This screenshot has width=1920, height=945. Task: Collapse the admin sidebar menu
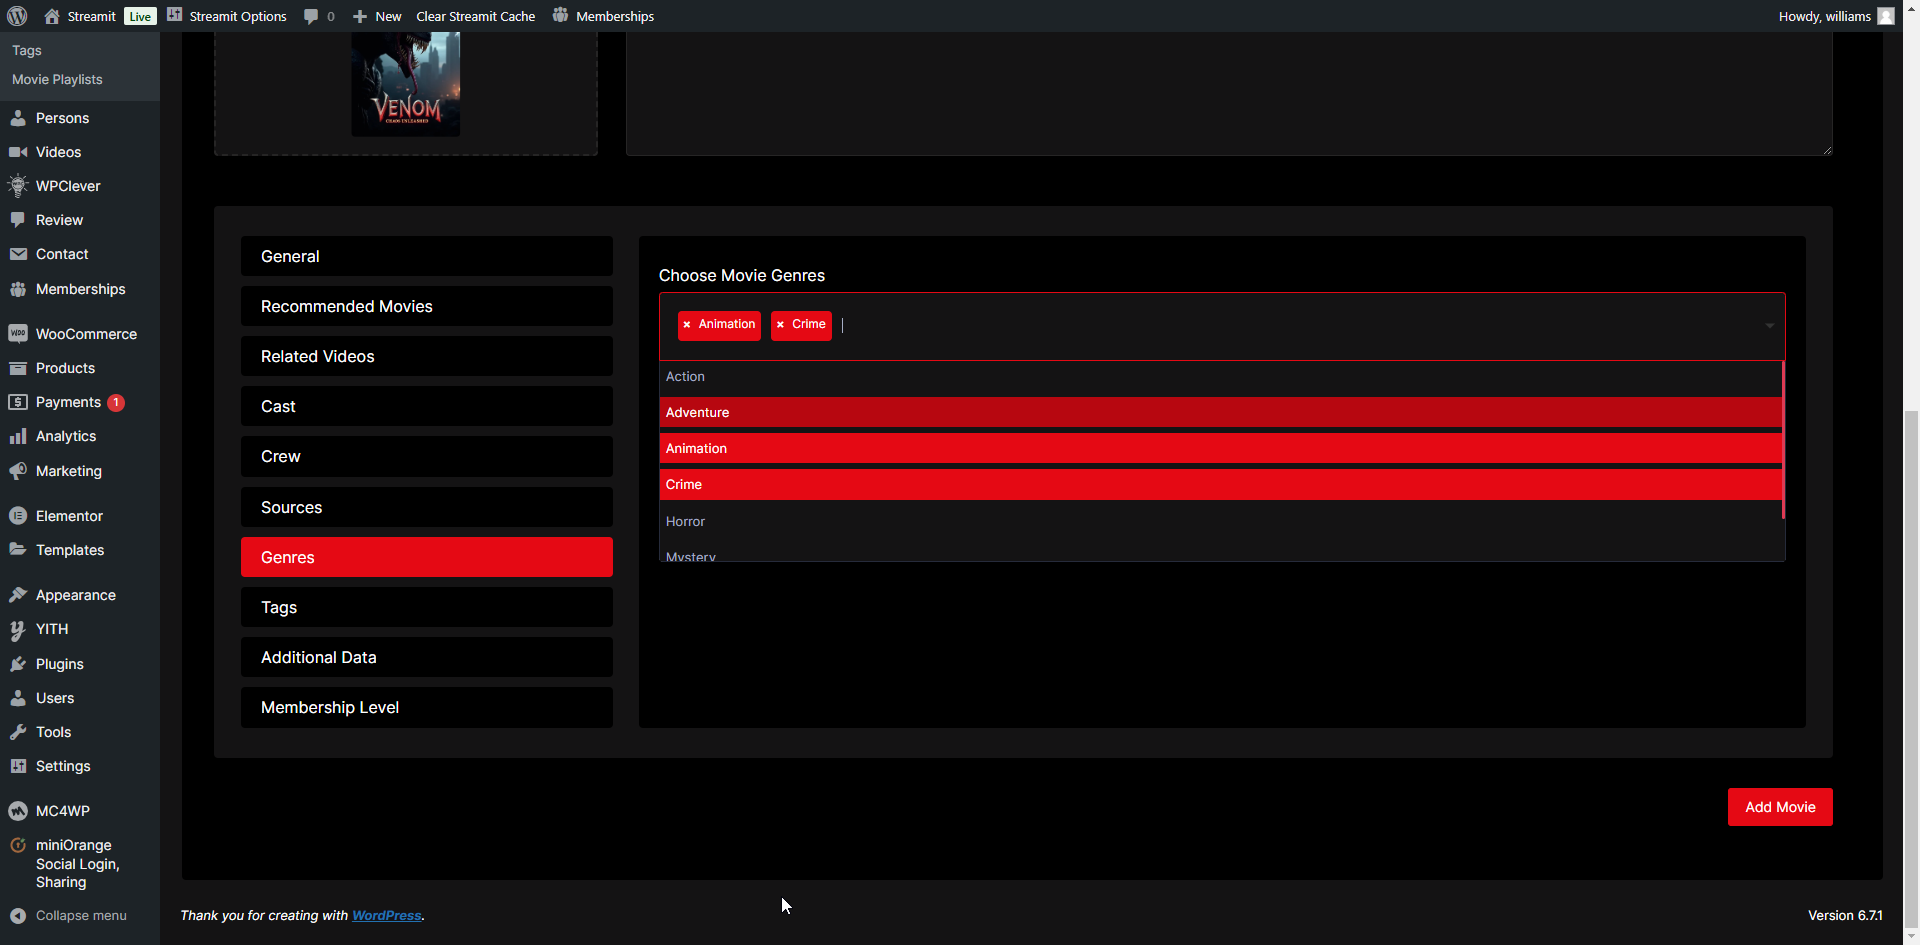pos(68,915)
